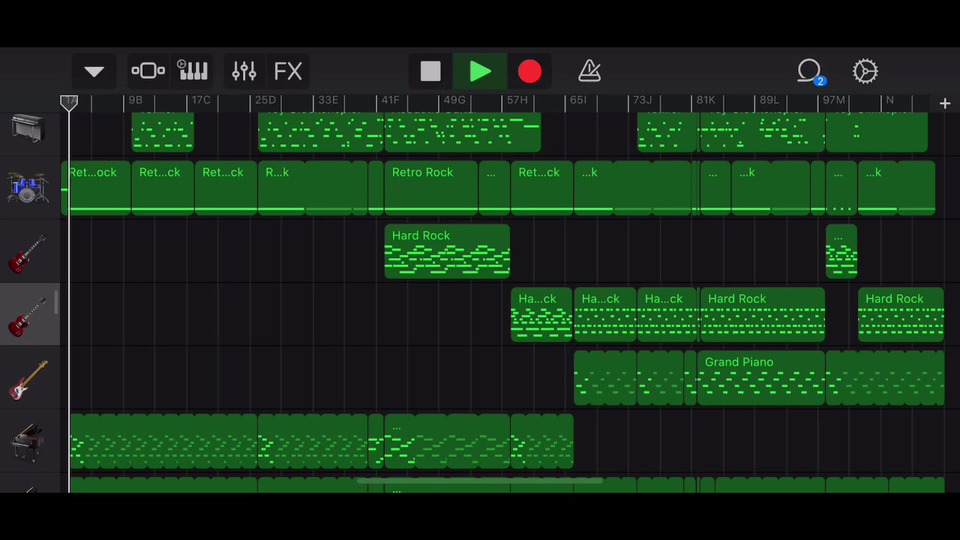Select the bass guitar track icon

pyautogui.click(x=28, y=380)
